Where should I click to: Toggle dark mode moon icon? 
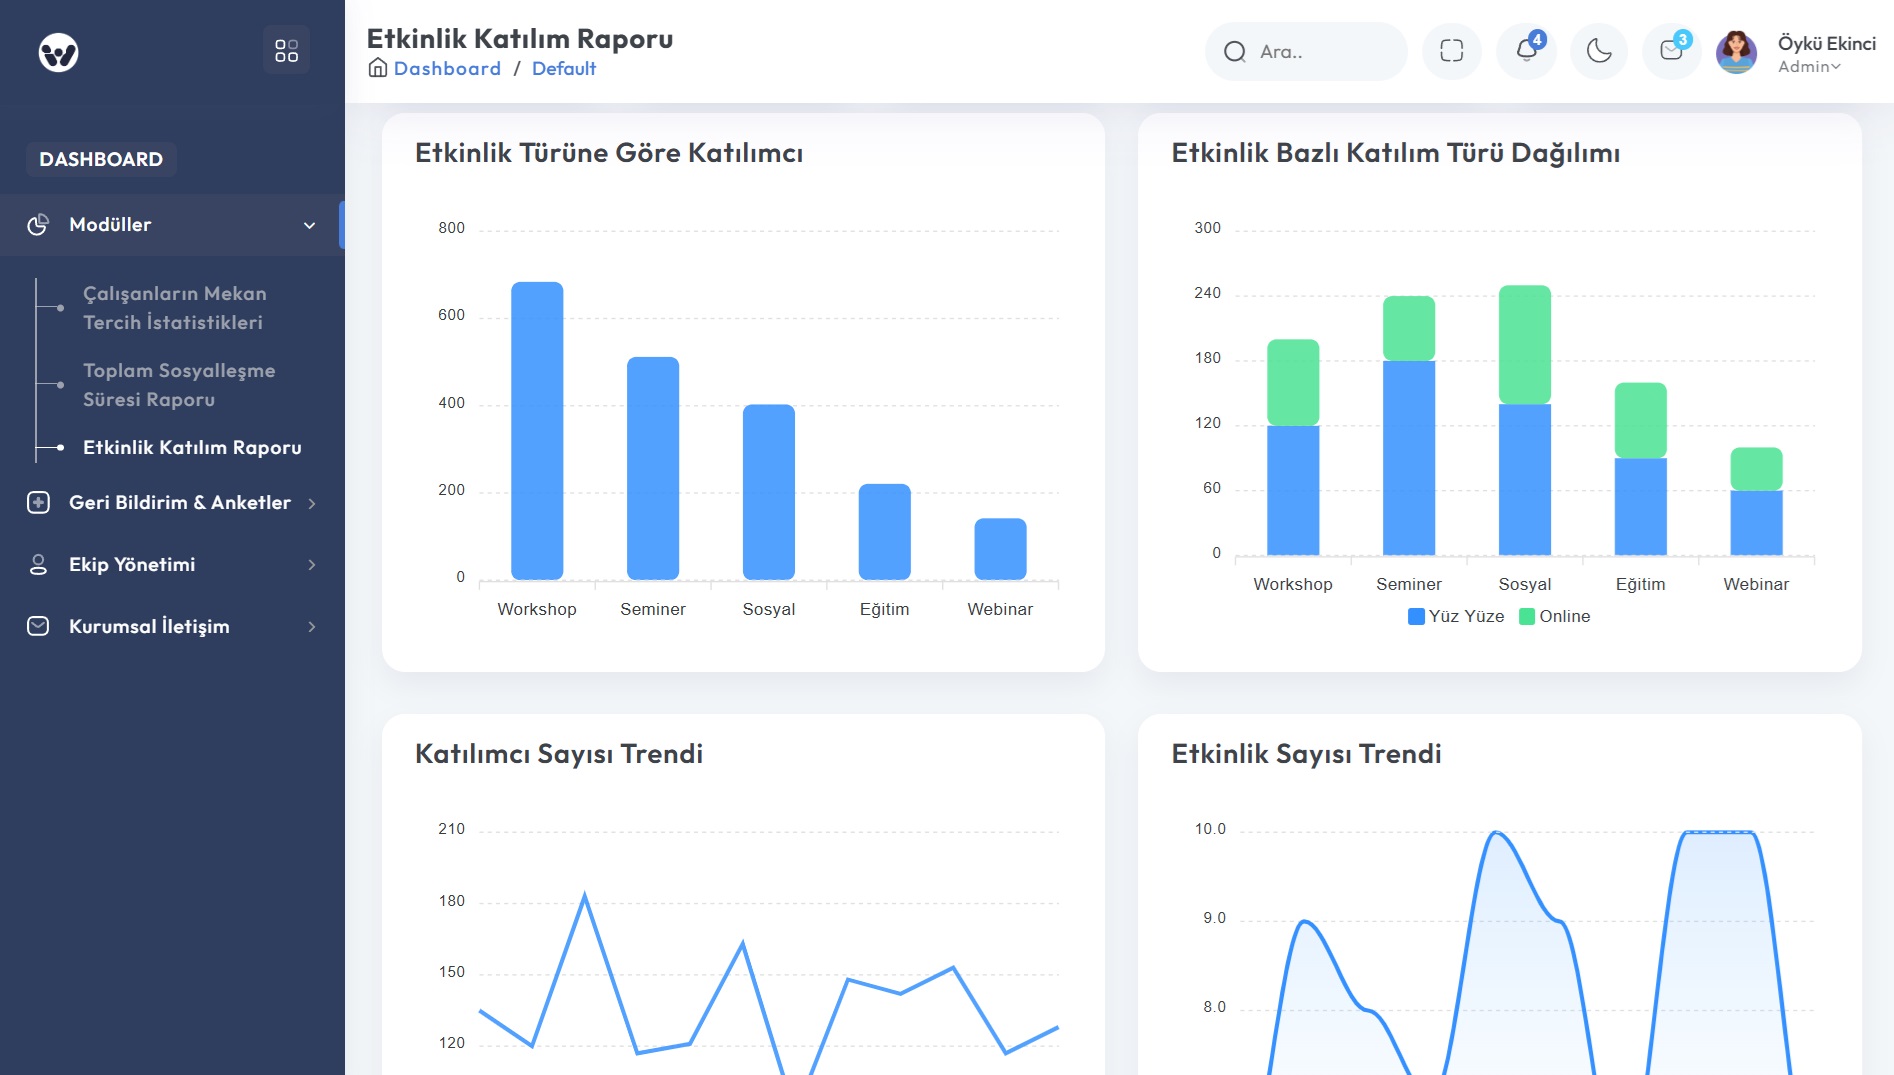click(x=1599, y=51)
